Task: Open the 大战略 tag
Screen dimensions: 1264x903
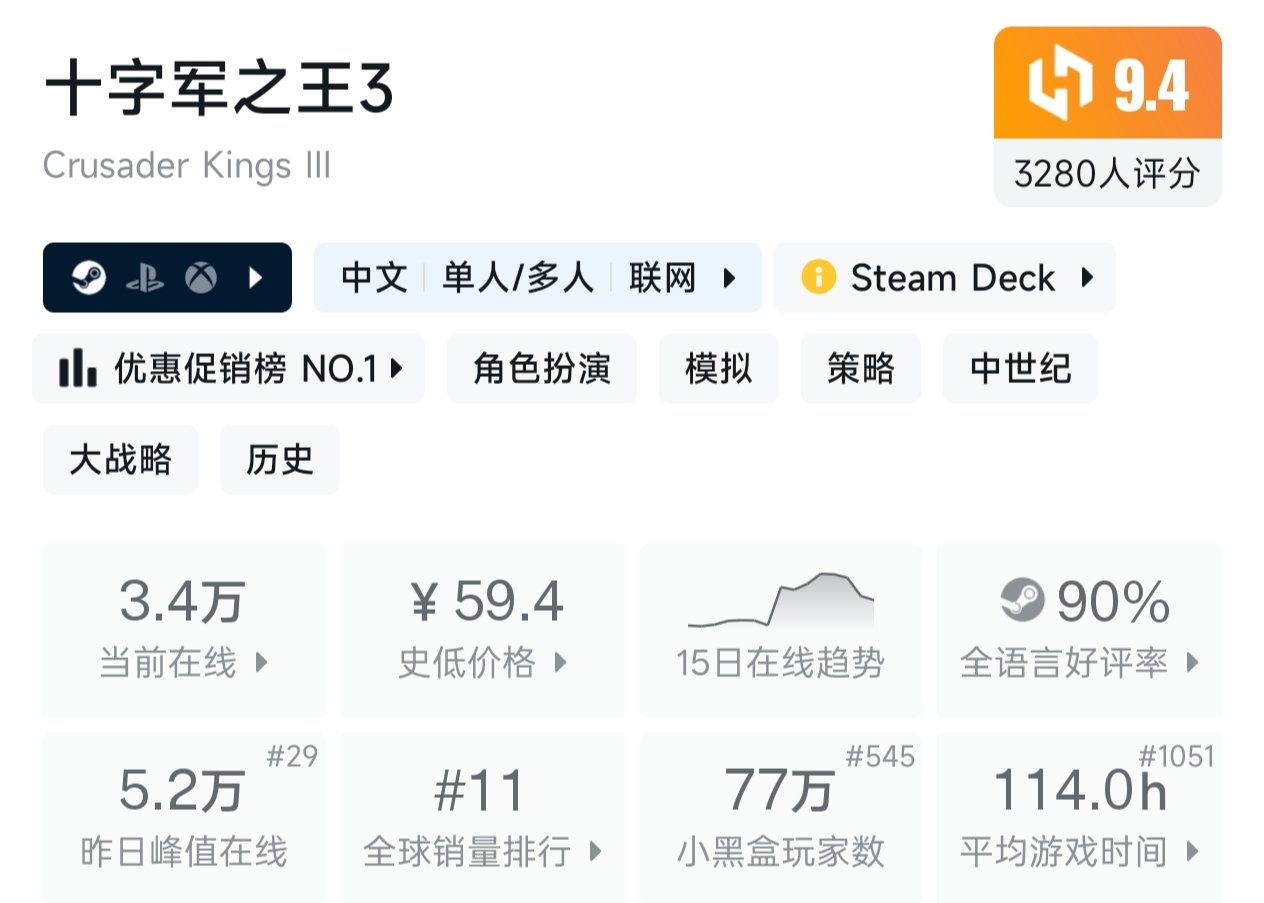Action: point(120,459)
